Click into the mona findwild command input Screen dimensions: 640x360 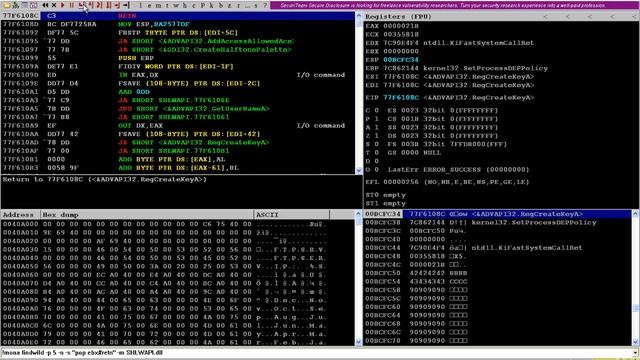click(x=316, y=353)
